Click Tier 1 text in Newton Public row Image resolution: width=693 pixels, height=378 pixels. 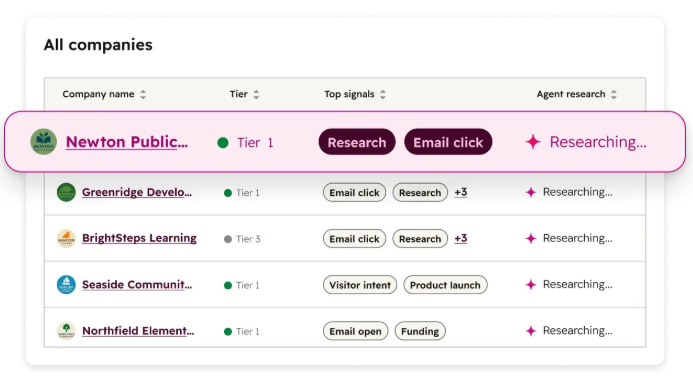(255, 143)
